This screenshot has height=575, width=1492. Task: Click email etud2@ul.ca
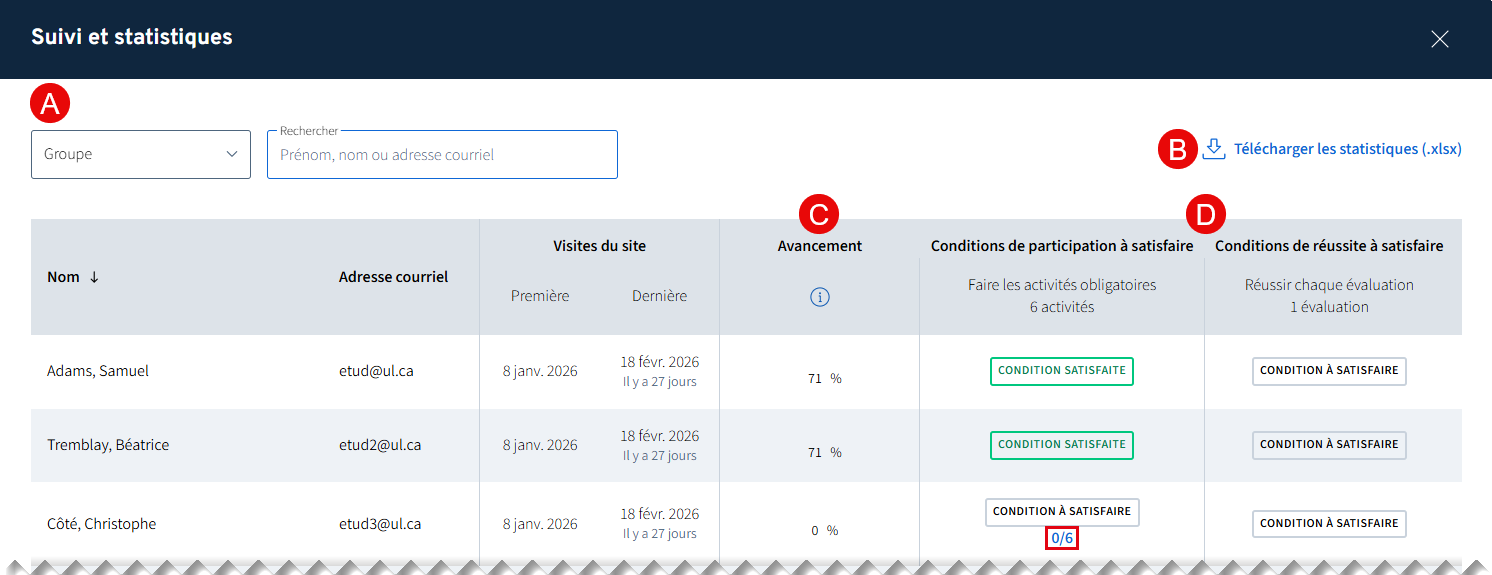(x=380, y=445)
